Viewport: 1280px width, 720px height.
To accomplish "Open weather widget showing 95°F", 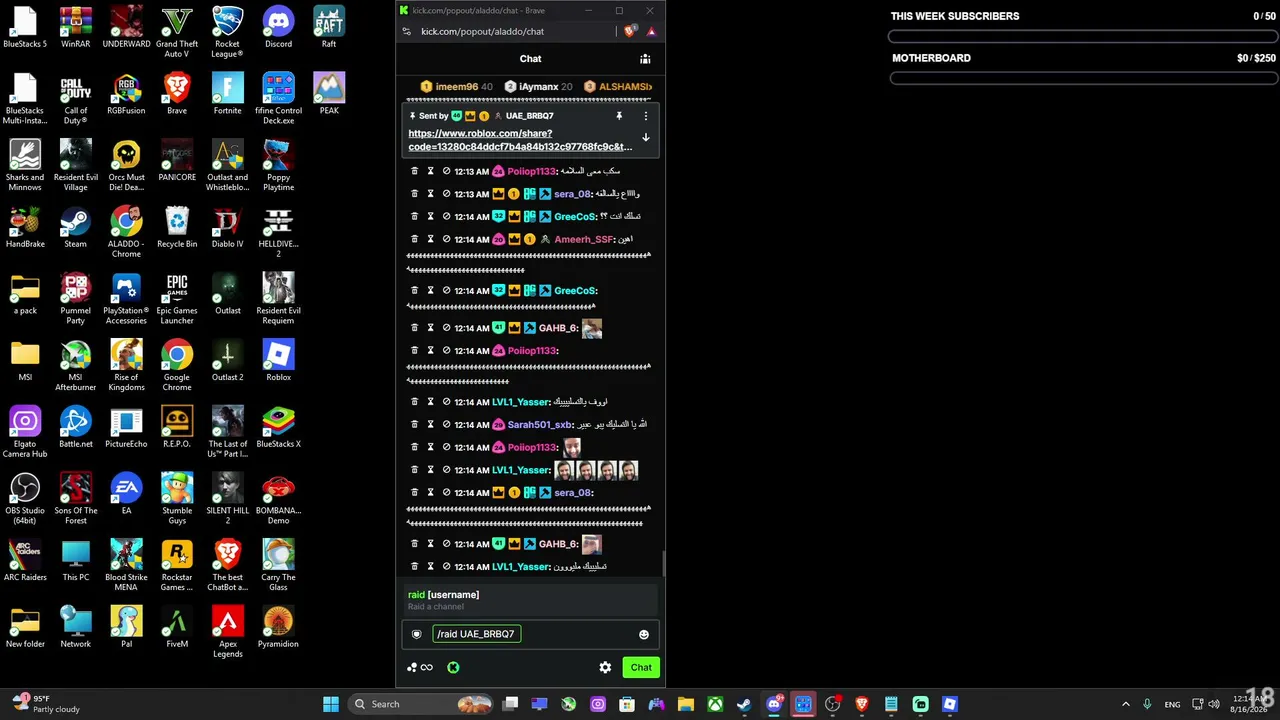I will (46, 704).
